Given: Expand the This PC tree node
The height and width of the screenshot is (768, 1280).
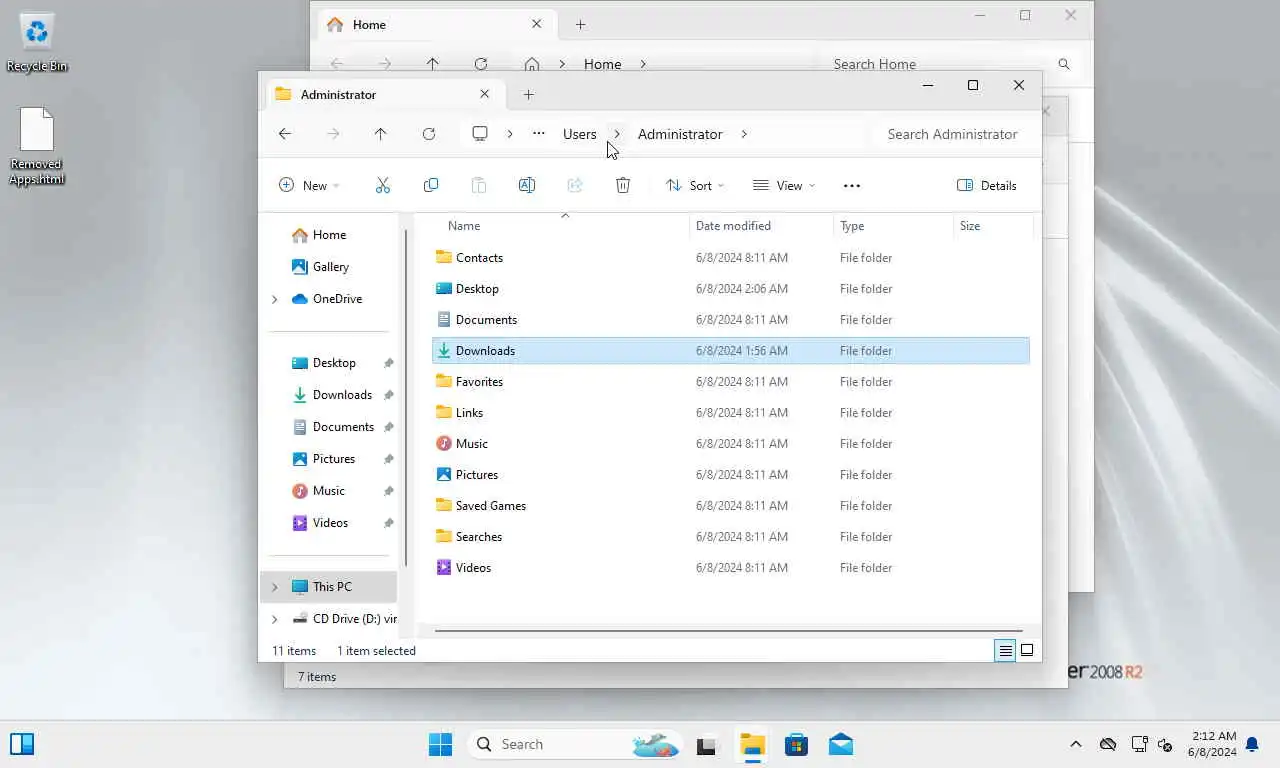Looking at the screenshot, I should point(275,587).
